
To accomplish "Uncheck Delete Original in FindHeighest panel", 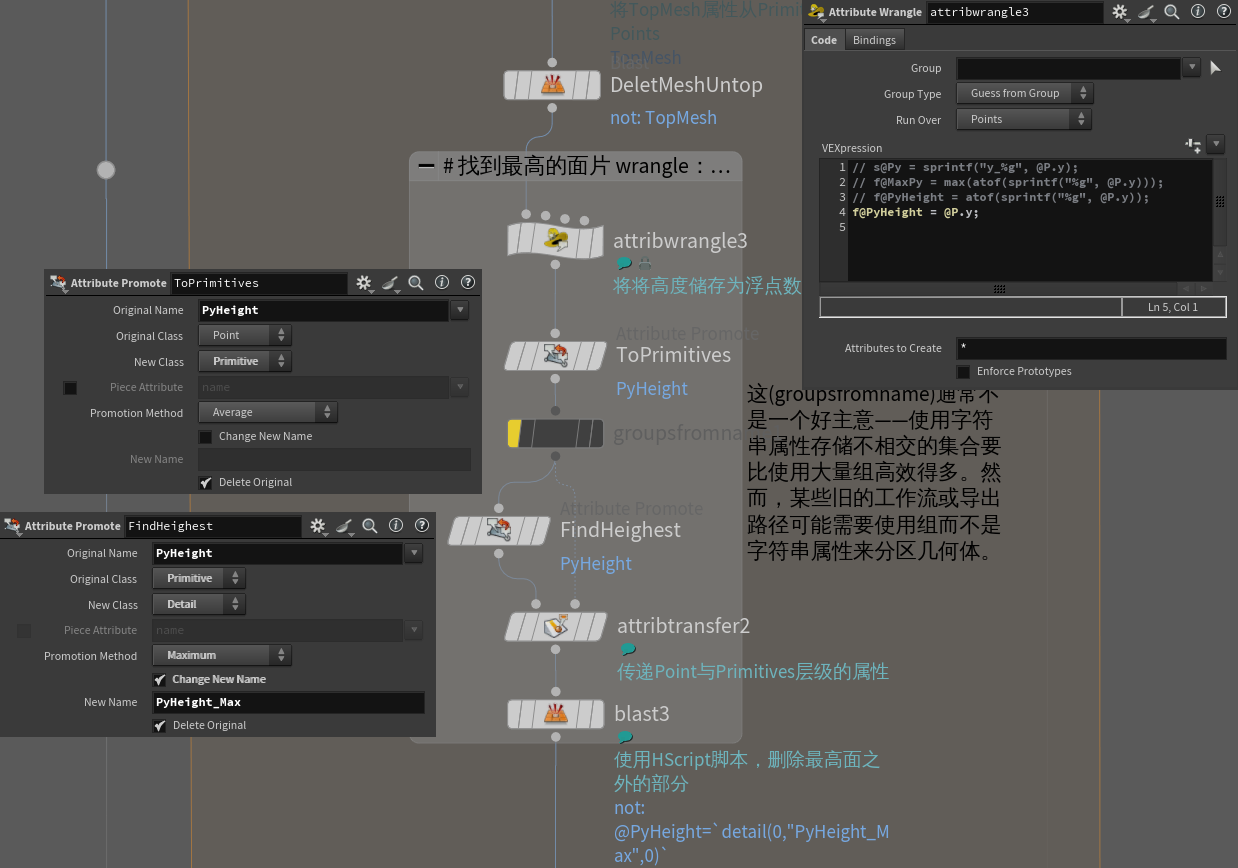I will [160, 726].
